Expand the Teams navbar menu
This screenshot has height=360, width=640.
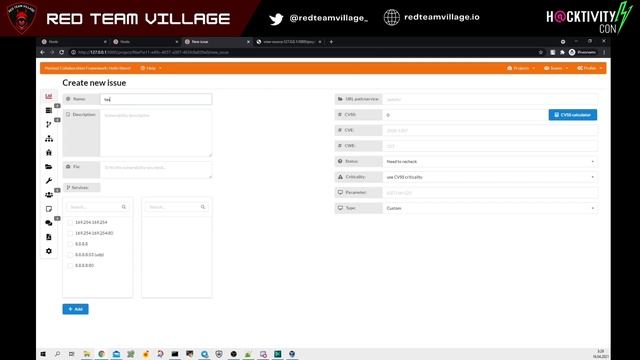coord(556,68)
